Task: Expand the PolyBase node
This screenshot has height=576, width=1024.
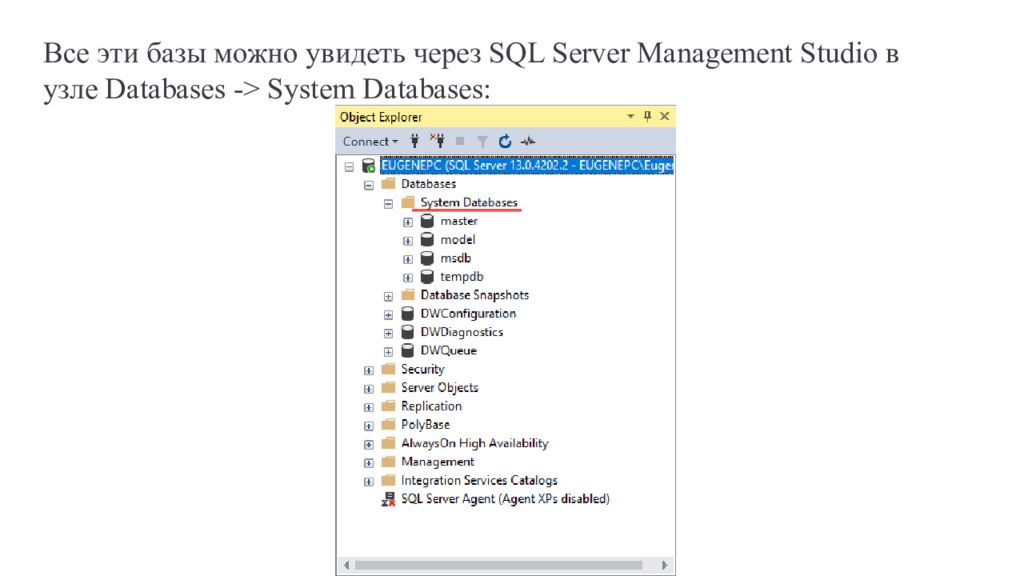Action: click(x=369, y=426)
